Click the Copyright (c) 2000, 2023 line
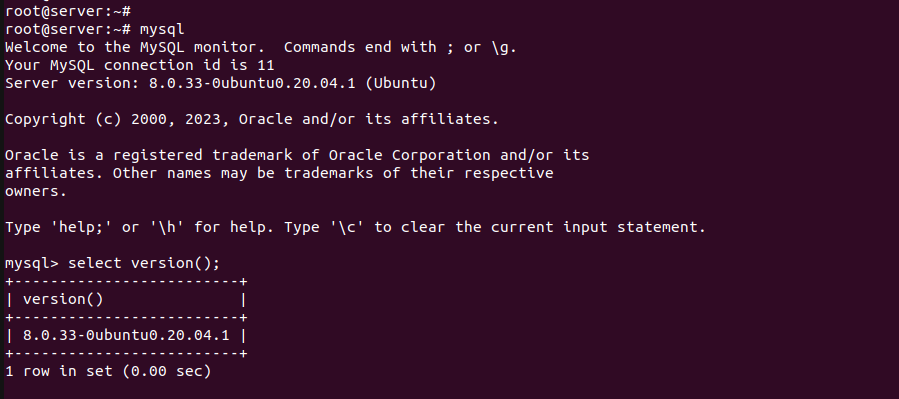The height and width of the screenshot is (399, 899). [252, 119]
